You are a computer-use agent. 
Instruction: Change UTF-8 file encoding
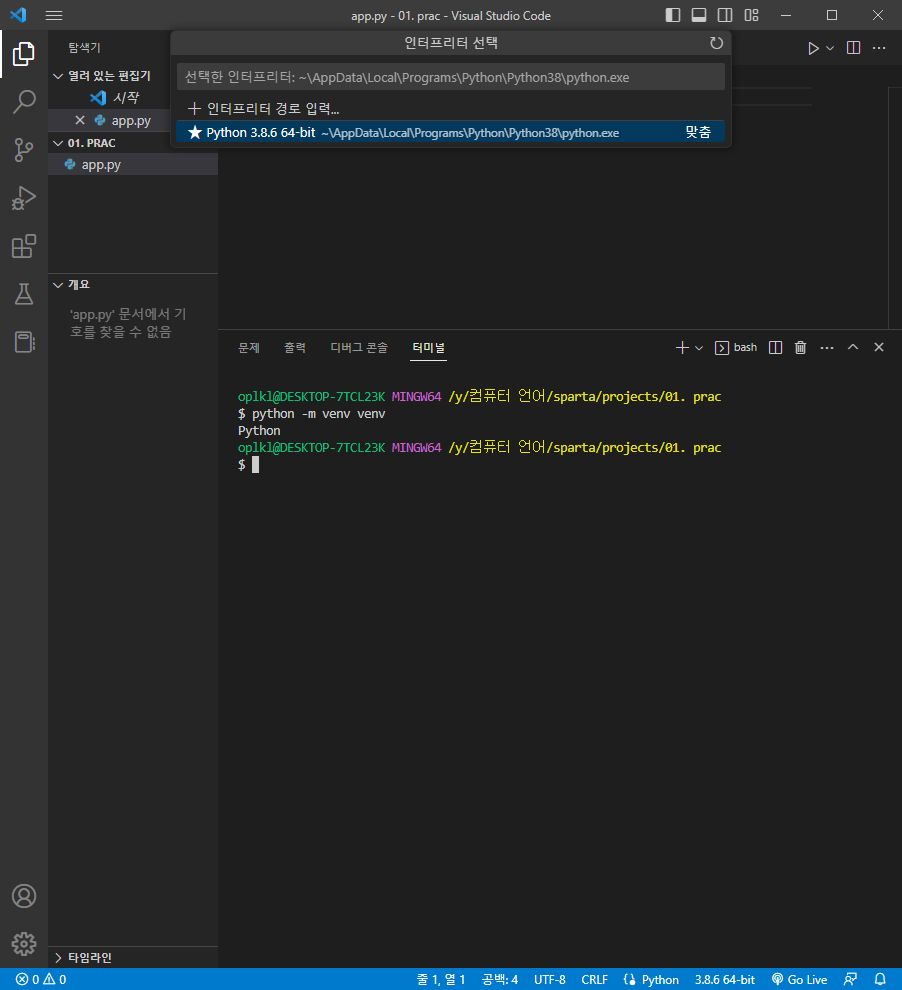(550, 979)
